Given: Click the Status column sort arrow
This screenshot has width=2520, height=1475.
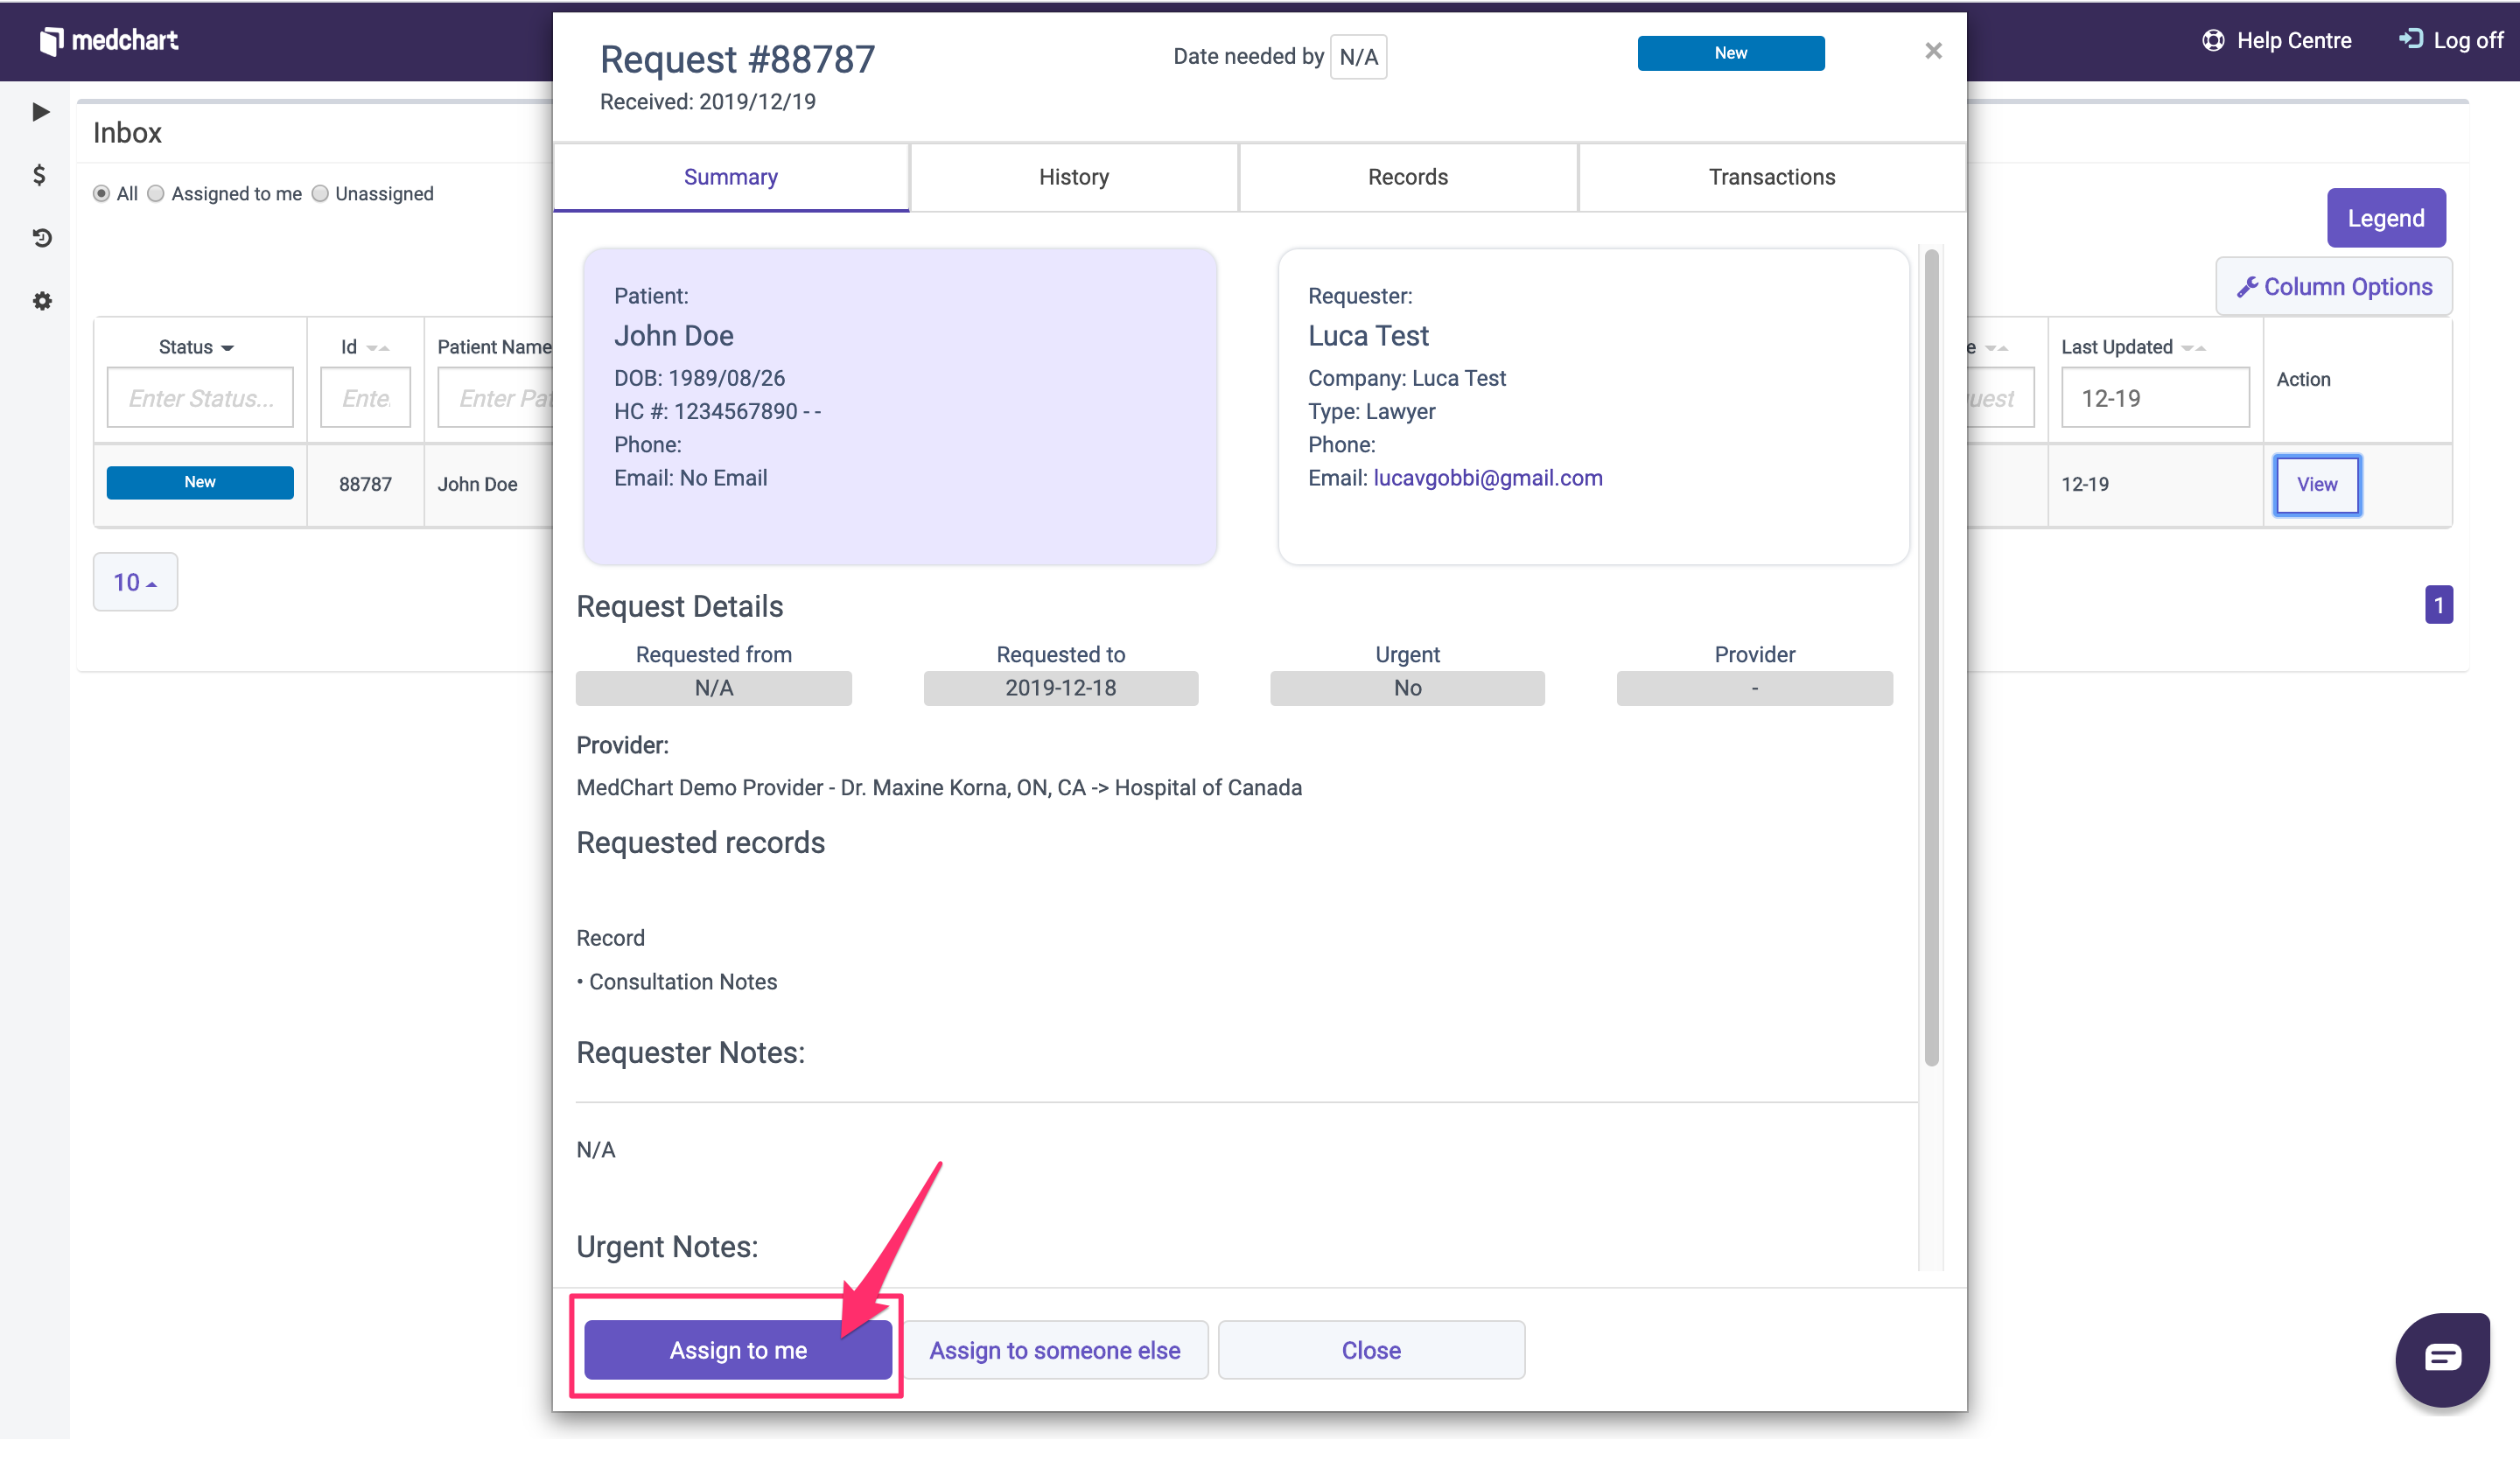Looking at the screenshot, I should 228,347.
